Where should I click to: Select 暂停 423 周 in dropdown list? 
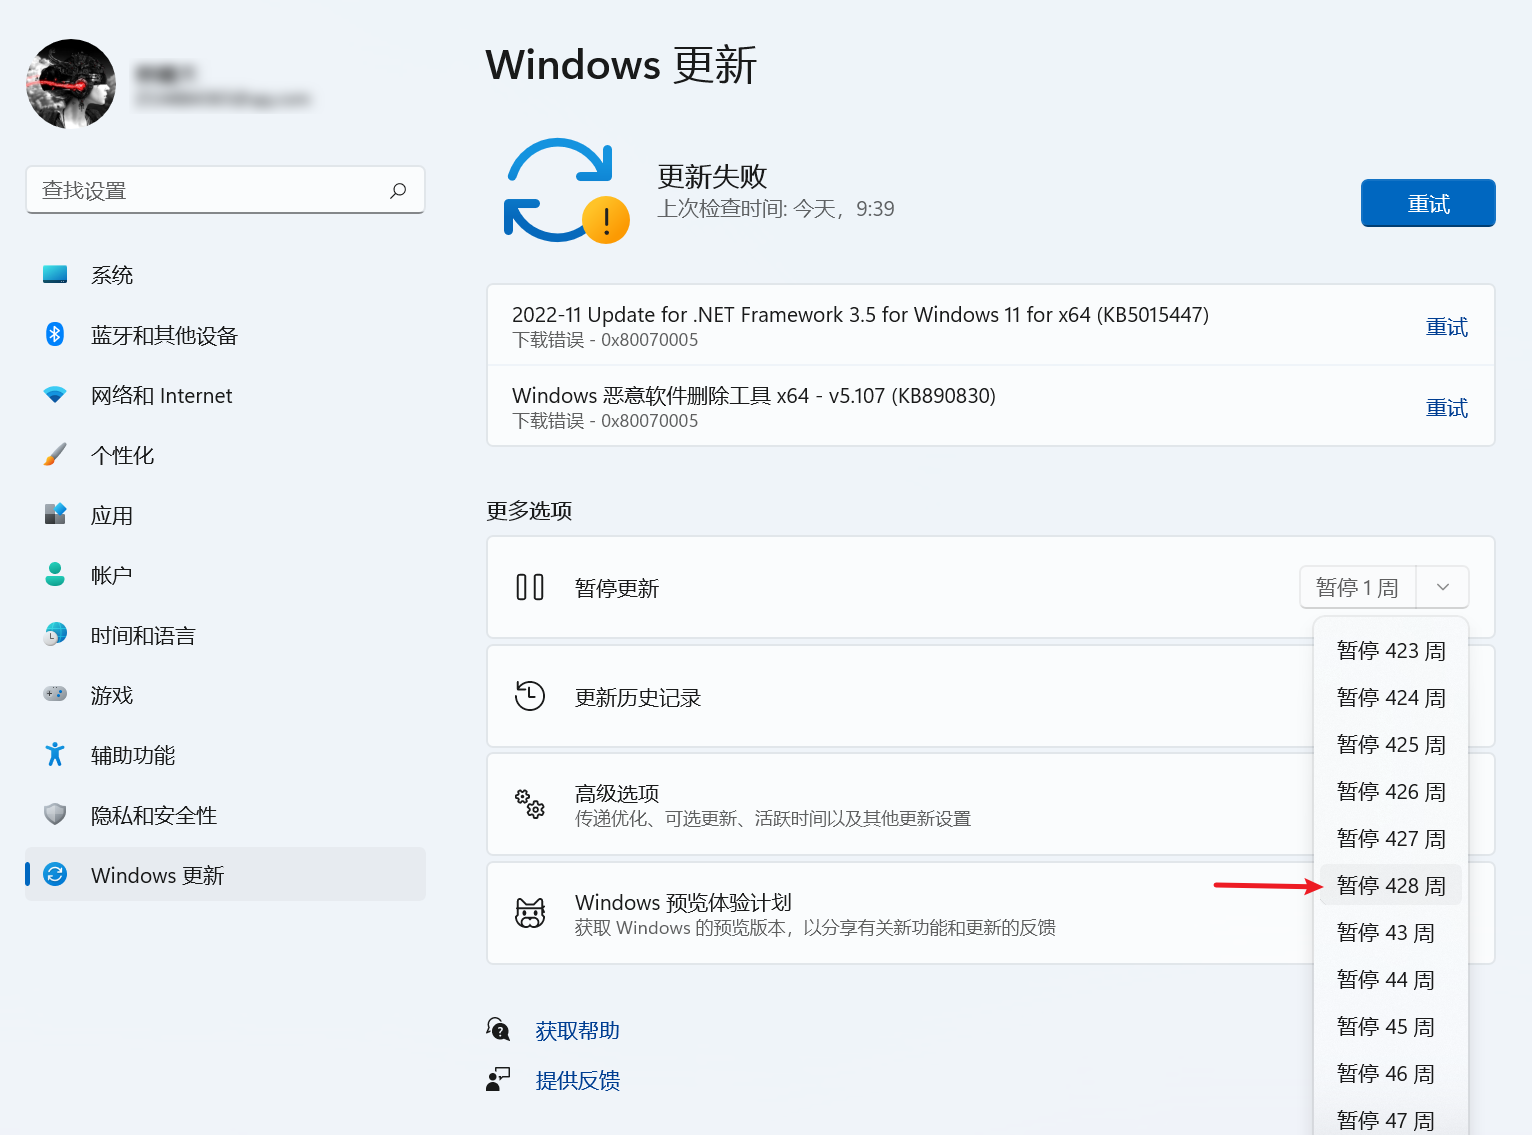[x=1390, y=651]
